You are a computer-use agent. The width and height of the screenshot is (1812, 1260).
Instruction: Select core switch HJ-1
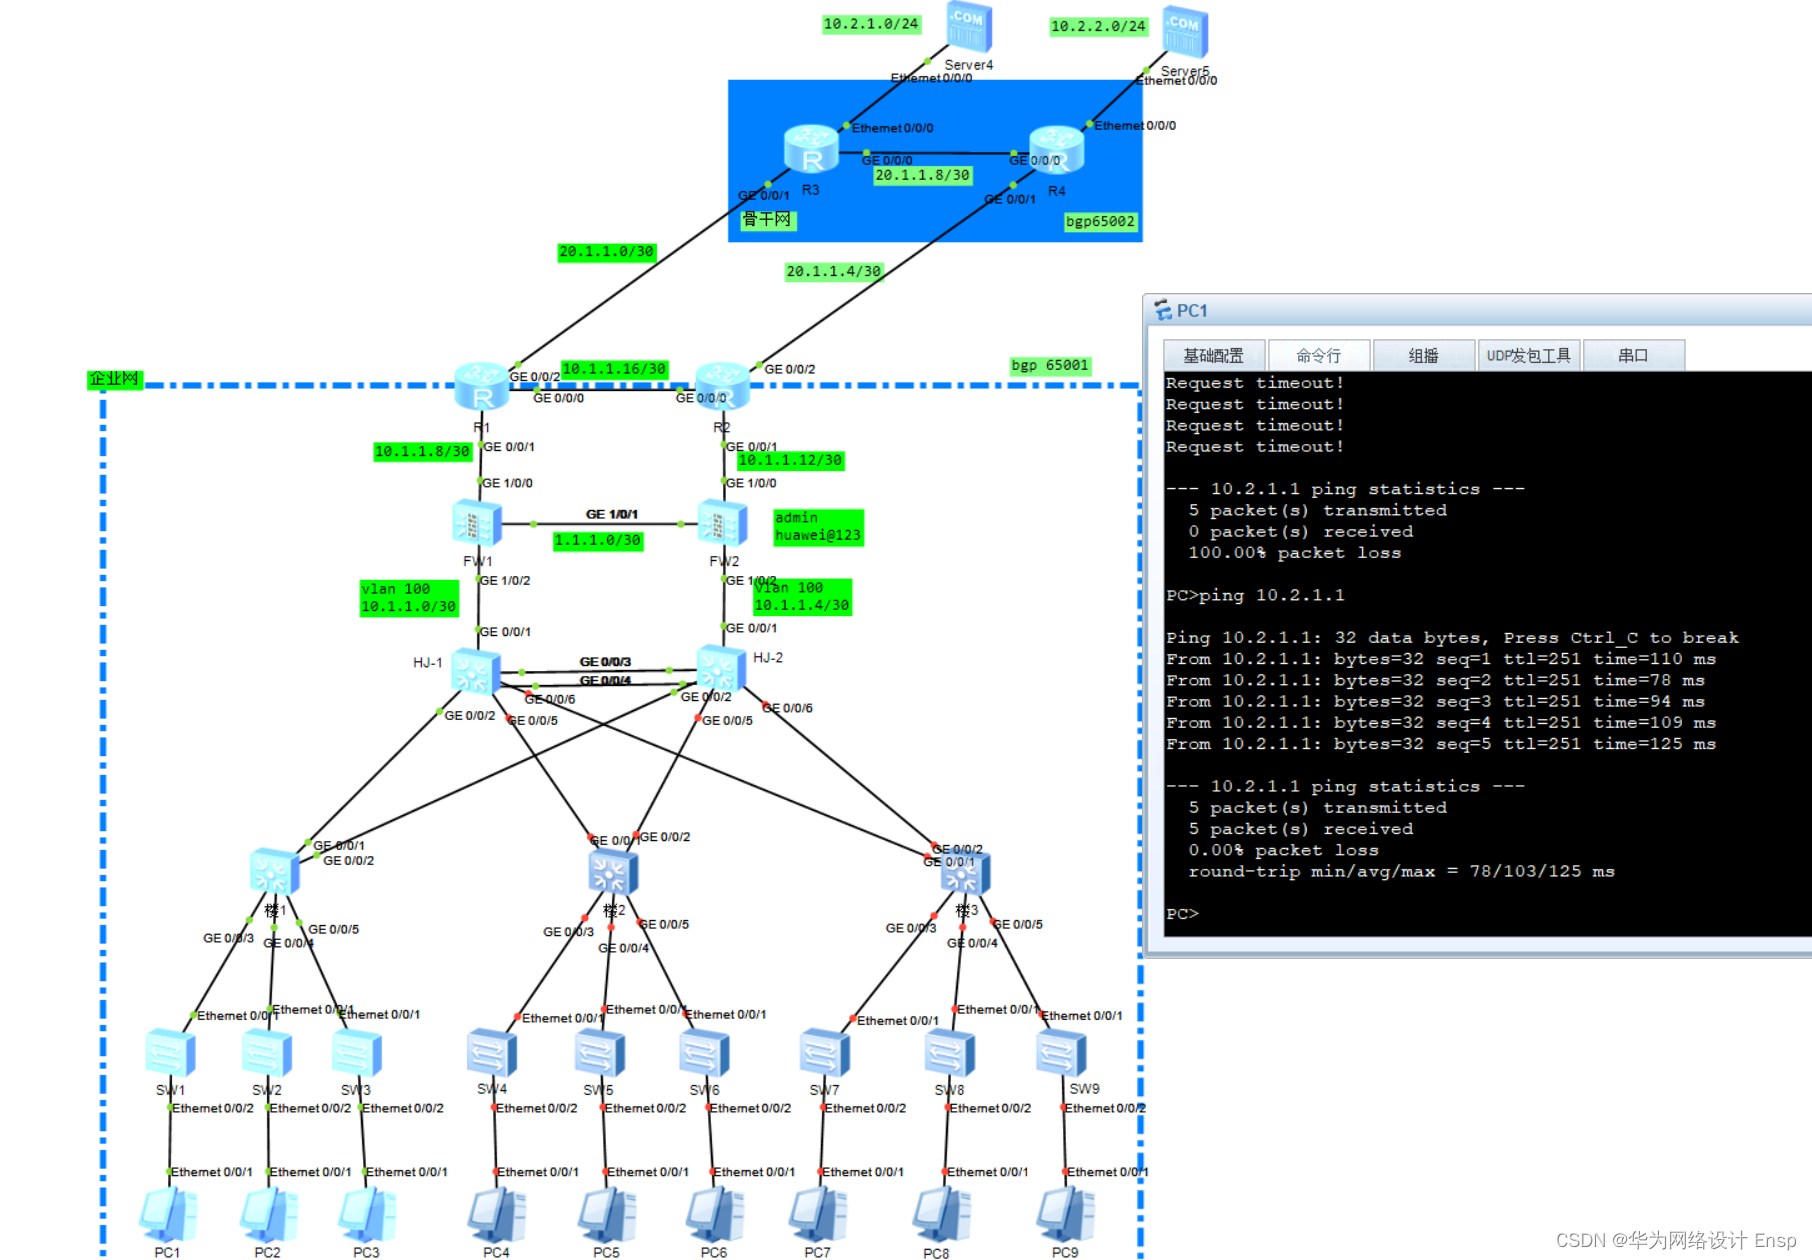pyautogui.click(x=475, y=671)
